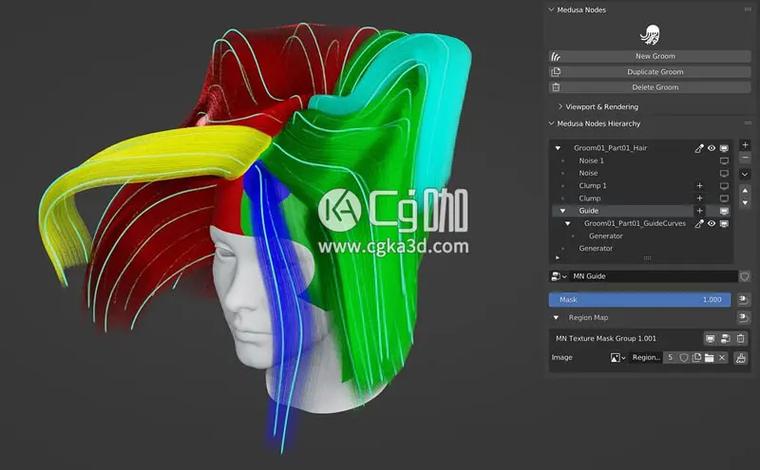The height and width of the screenshot is (470, 760).
Task: Open image file with folder icon
Action: [709, 358]
